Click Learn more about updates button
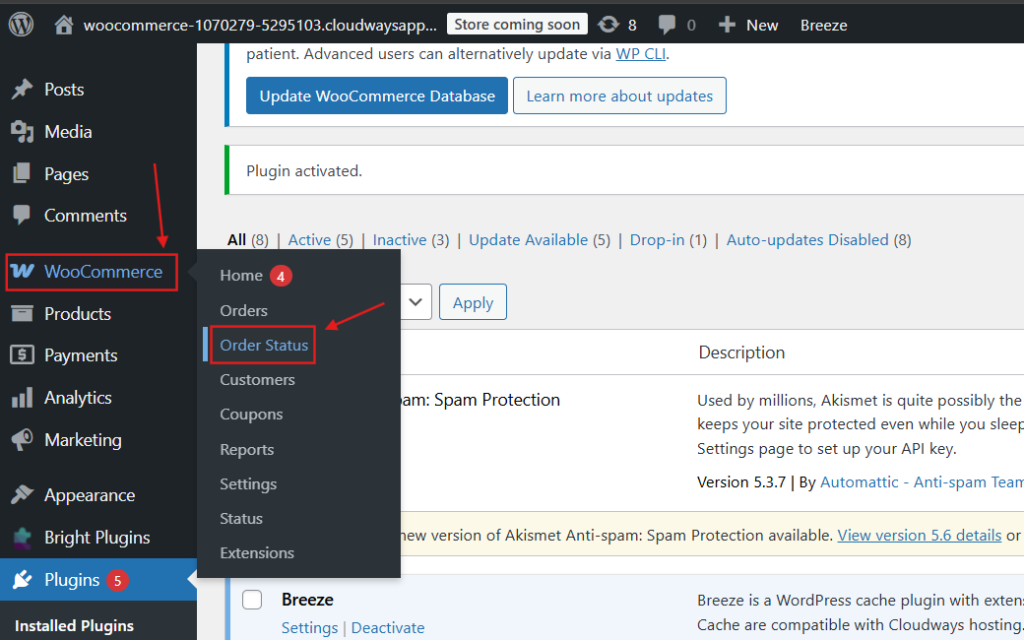This screenshot has height=640, width=1024. click(619, 95)
